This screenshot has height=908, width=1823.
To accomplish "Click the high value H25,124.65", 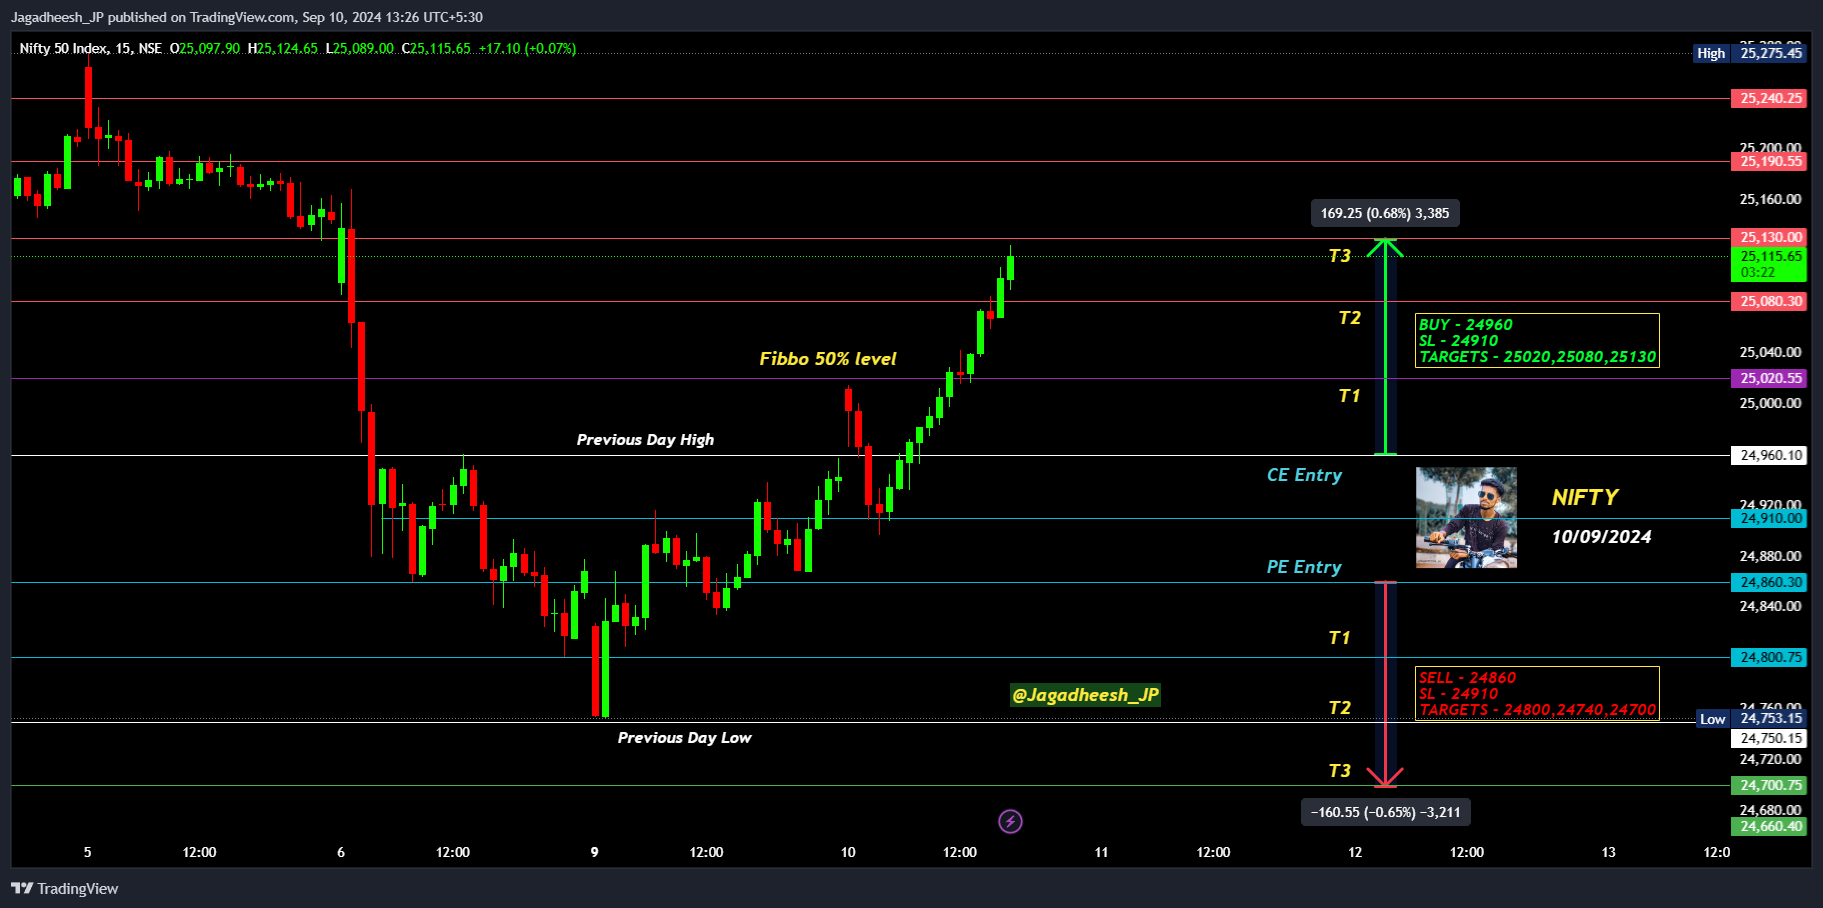I will click(x=283, y=48).
